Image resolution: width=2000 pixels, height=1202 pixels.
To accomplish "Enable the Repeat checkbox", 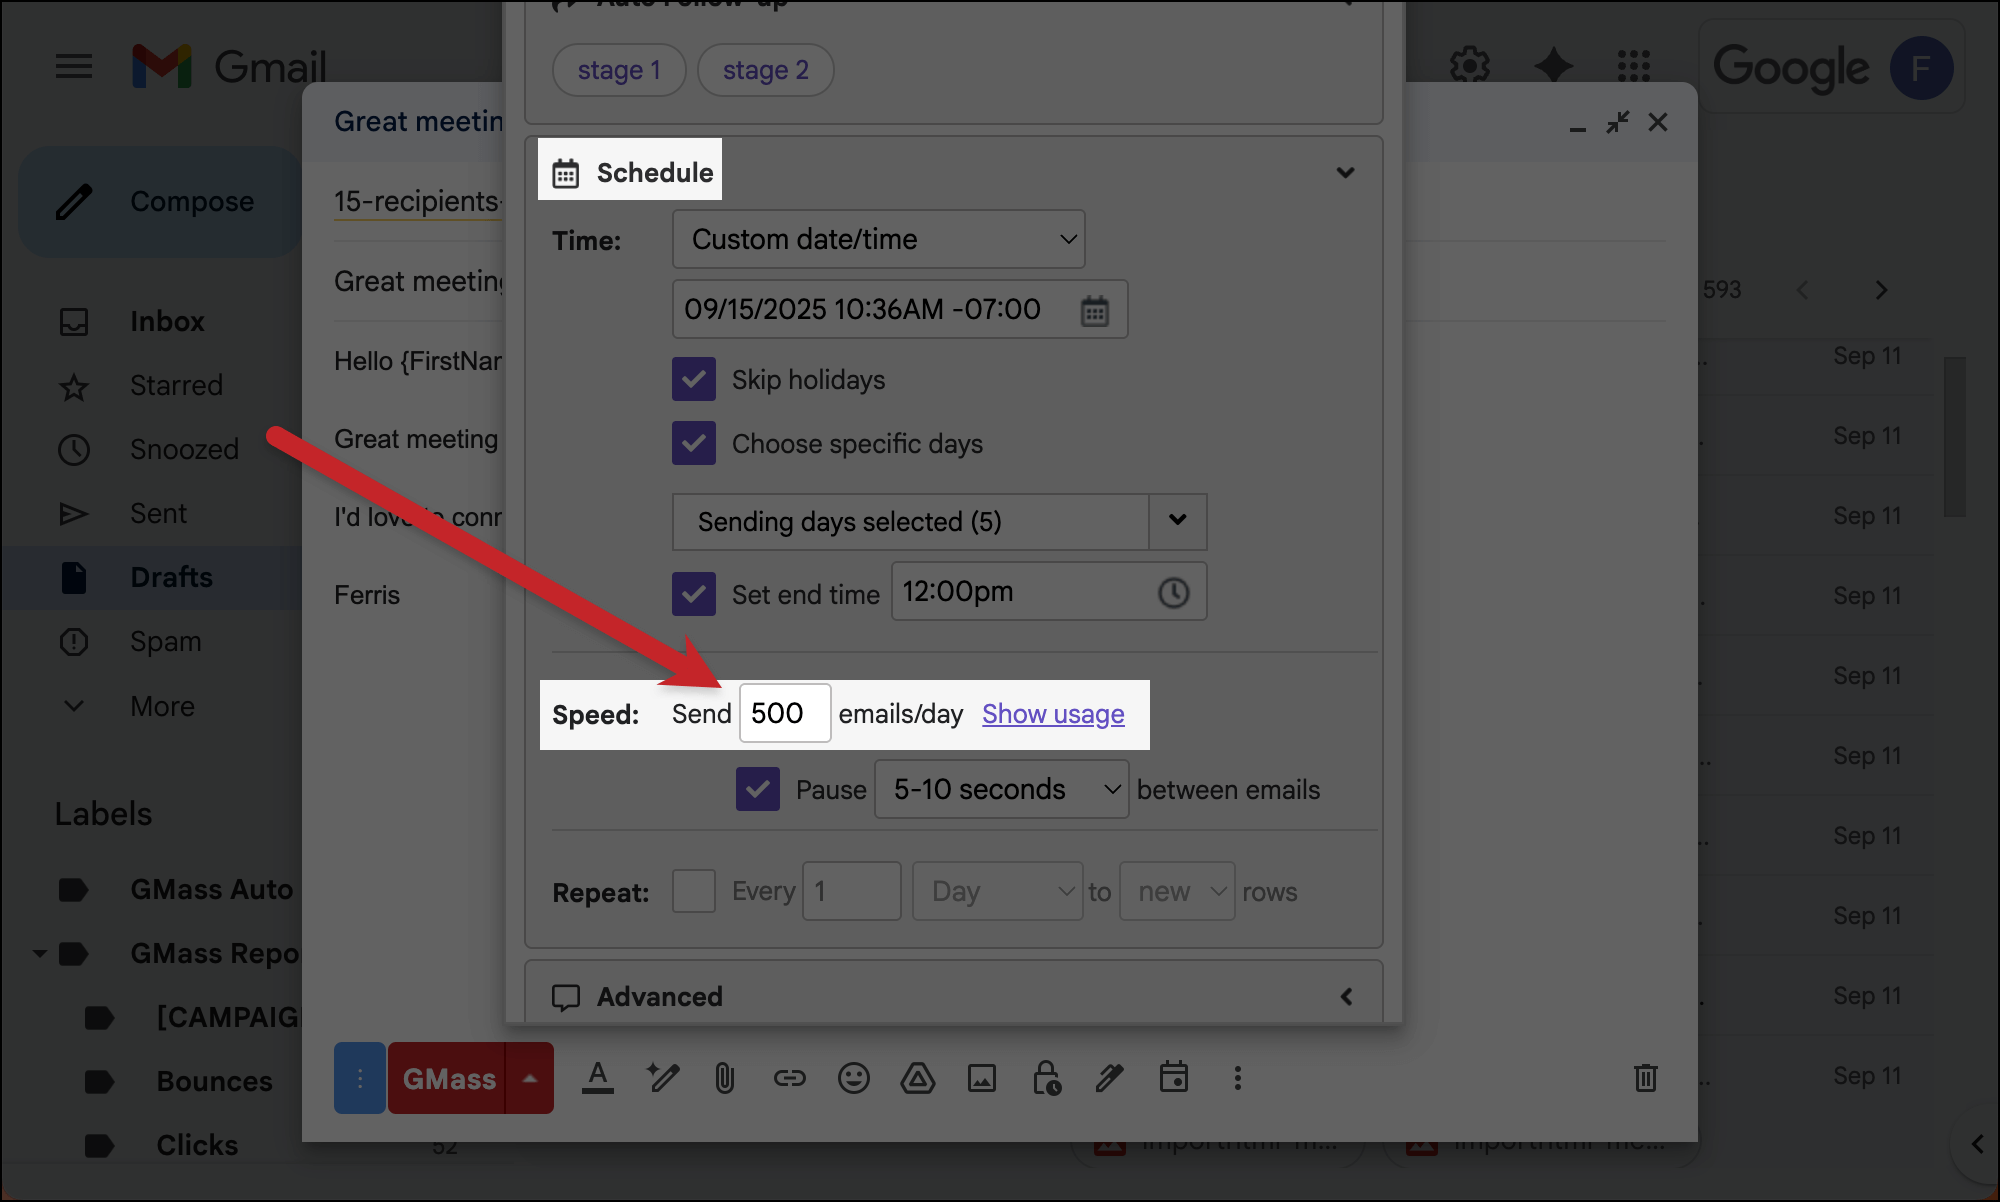I will 694,891.
